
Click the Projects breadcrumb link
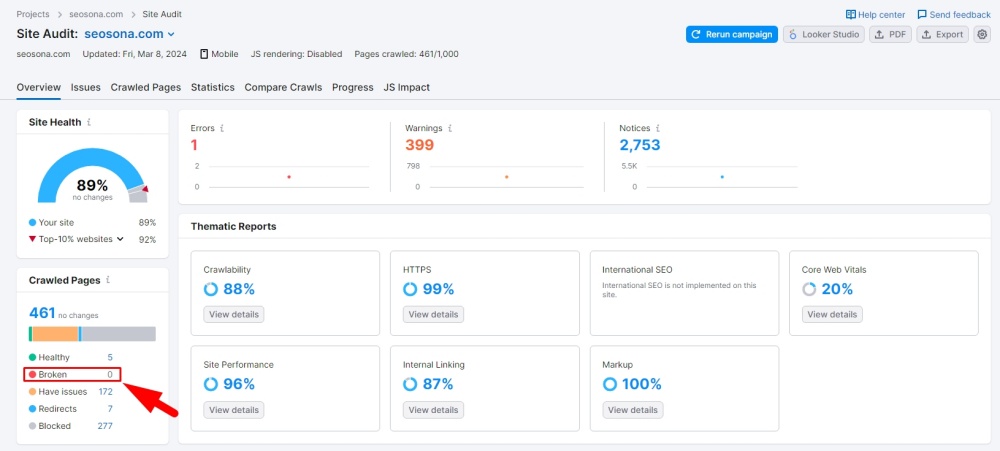(33, 15)
